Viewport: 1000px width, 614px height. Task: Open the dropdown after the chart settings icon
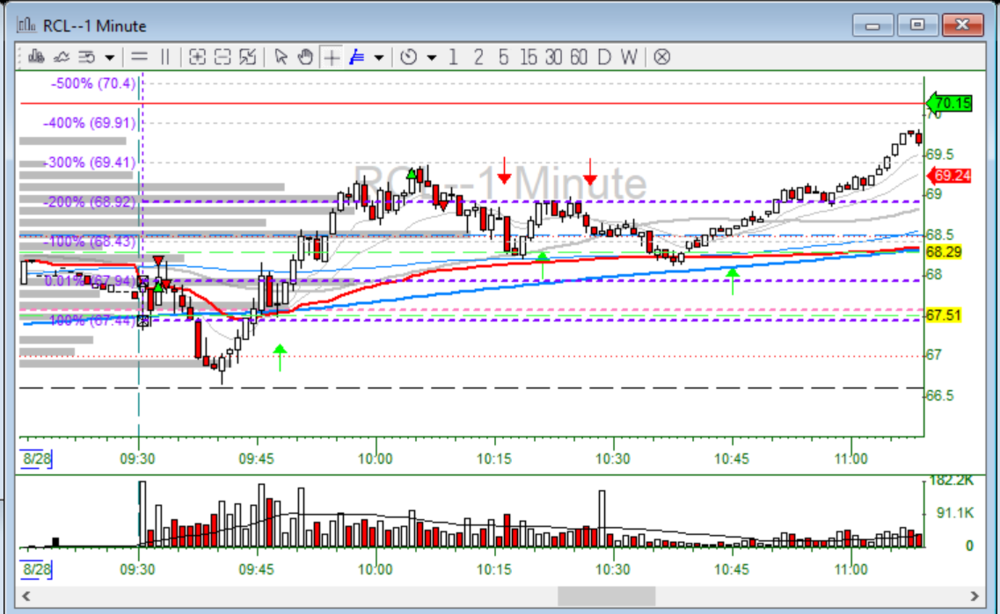(x=109, y=57)
